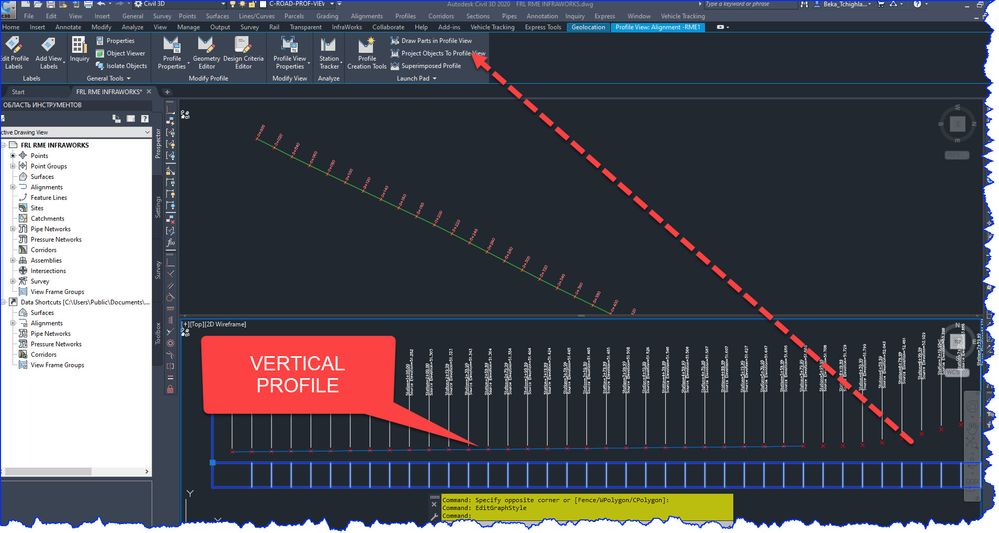Select Pressure Networks under Data Shortcuts
Screen dimensions: 999x533
pos(55,344)
